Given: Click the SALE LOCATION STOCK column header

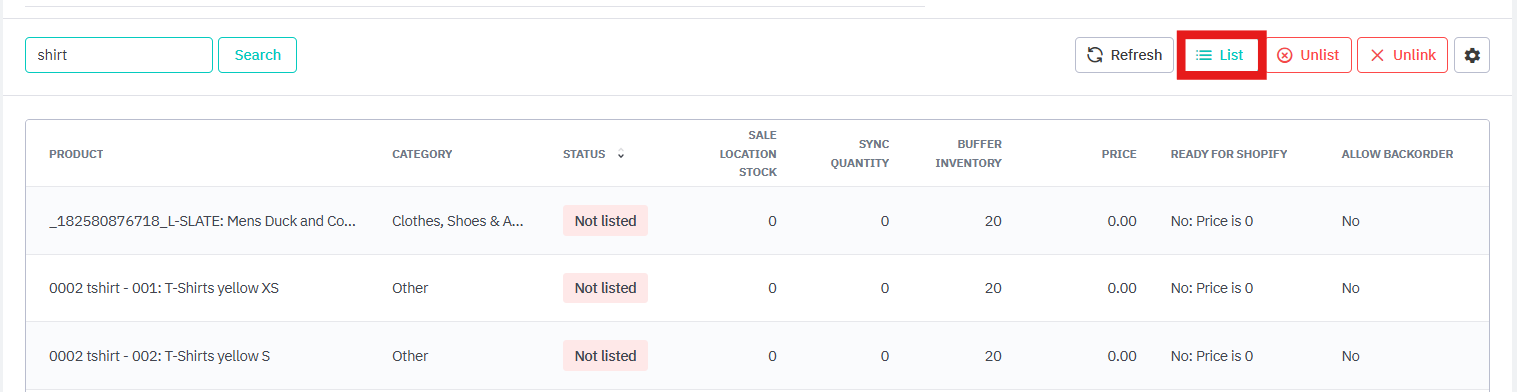Looking at the screenshot, I should (x=749, y=153).
